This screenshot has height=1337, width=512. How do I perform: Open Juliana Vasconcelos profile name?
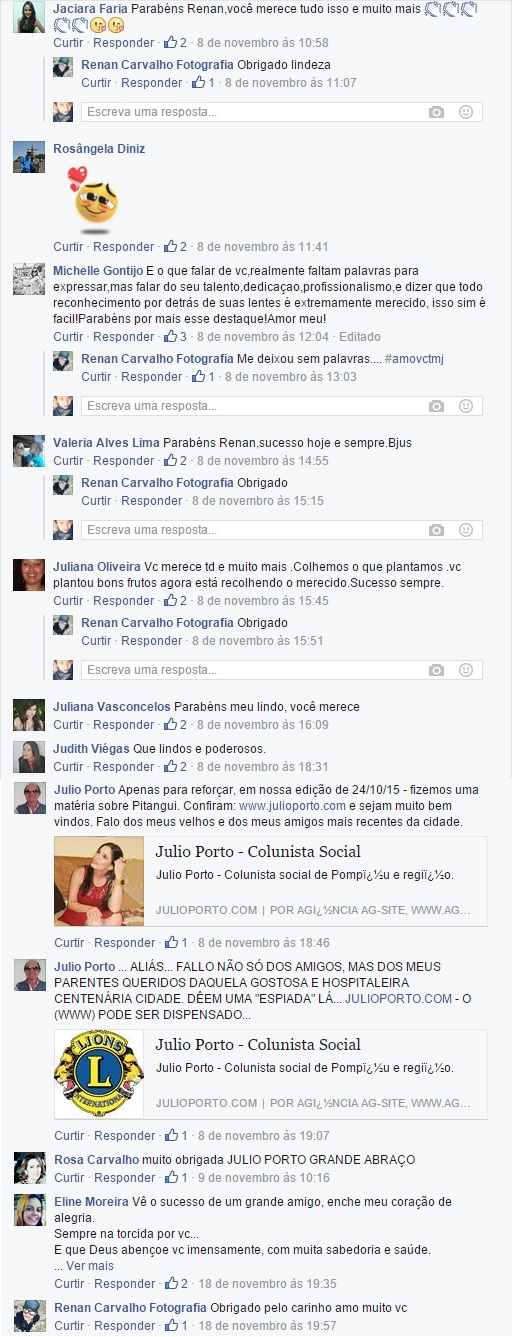(112, 707)
